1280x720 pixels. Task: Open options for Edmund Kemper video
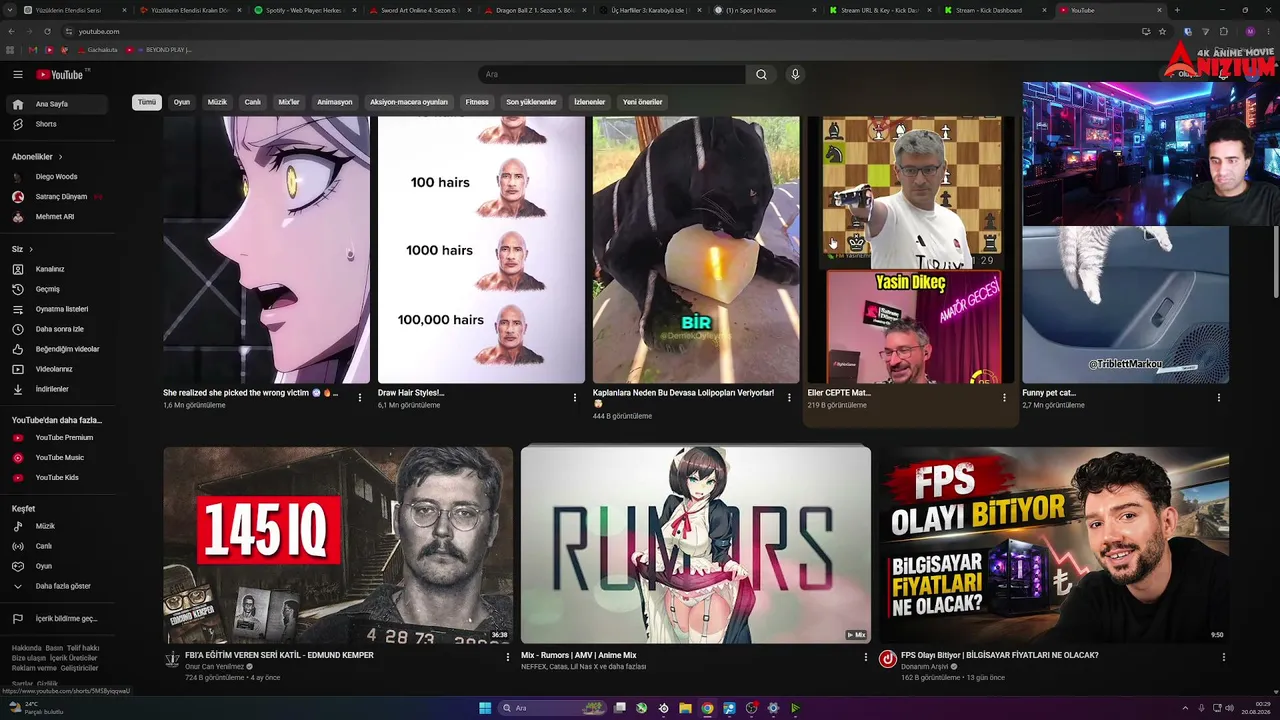[x=508, y=657]
